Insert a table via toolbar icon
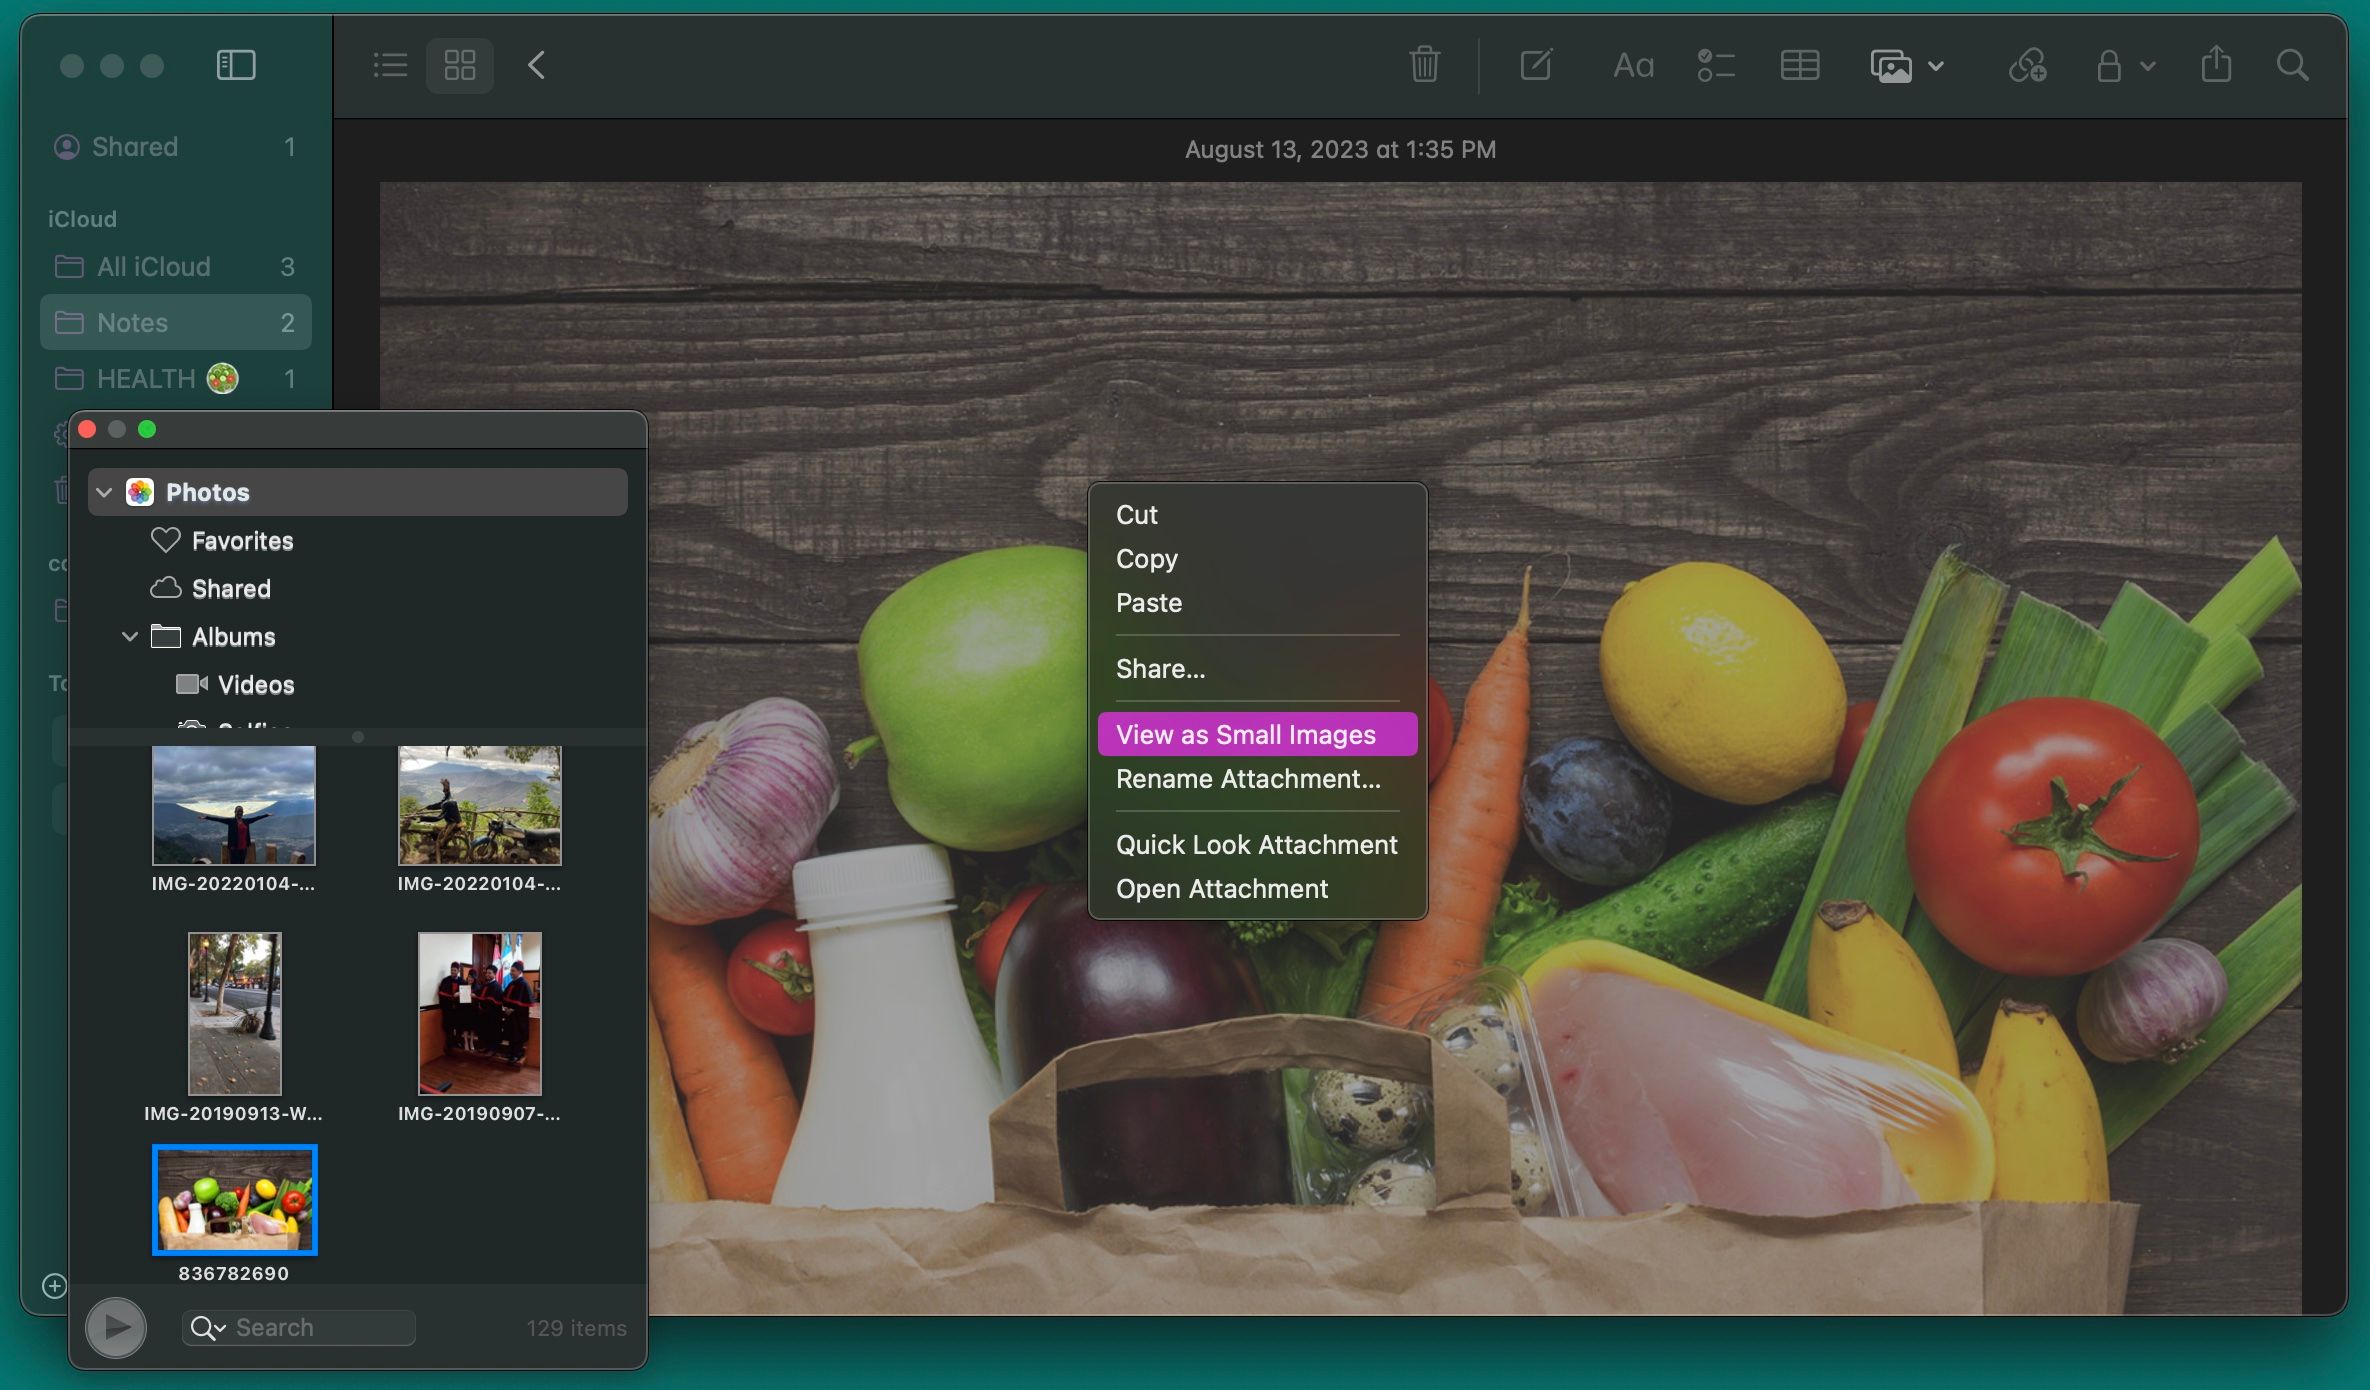The image size is (2370, 1390). click(1799, 66)
